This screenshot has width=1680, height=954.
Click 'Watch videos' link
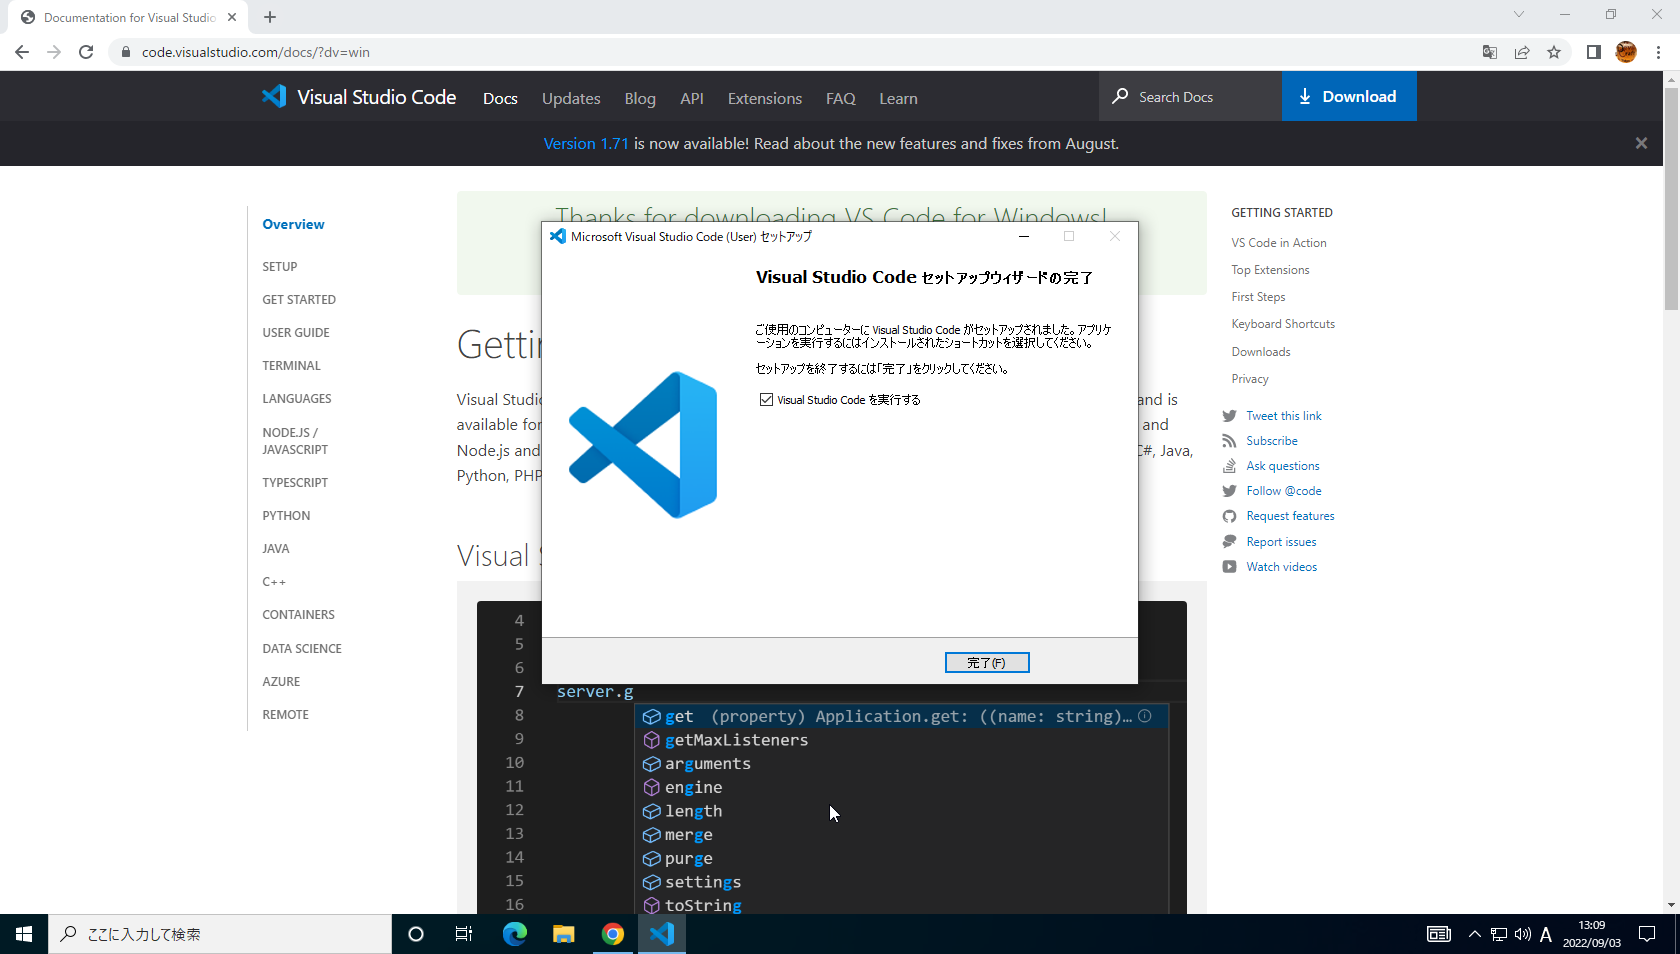(x=1282, y=567)
